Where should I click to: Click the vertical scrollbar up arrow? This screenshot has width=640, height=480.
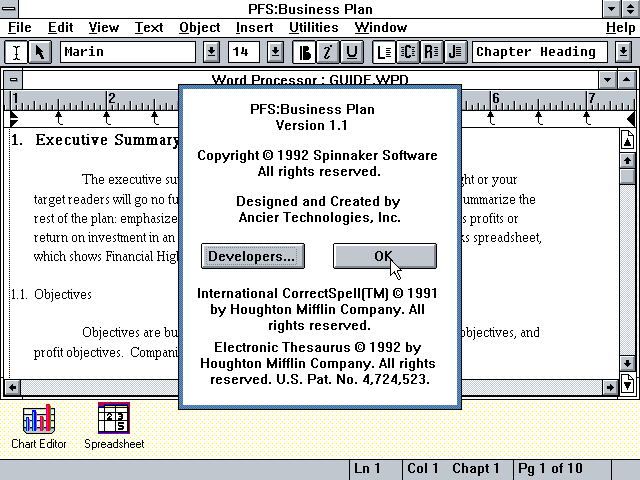coord(627,160)
